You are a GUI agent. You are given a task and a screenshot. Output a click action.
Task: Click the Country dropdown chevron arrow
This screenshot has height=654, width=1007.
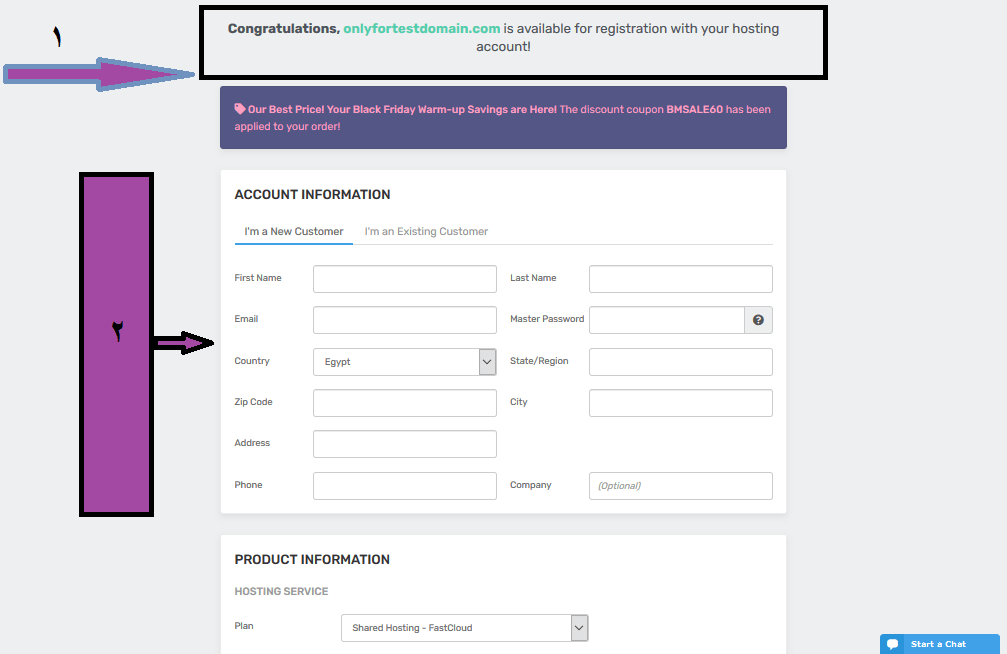tap(487, 362)
